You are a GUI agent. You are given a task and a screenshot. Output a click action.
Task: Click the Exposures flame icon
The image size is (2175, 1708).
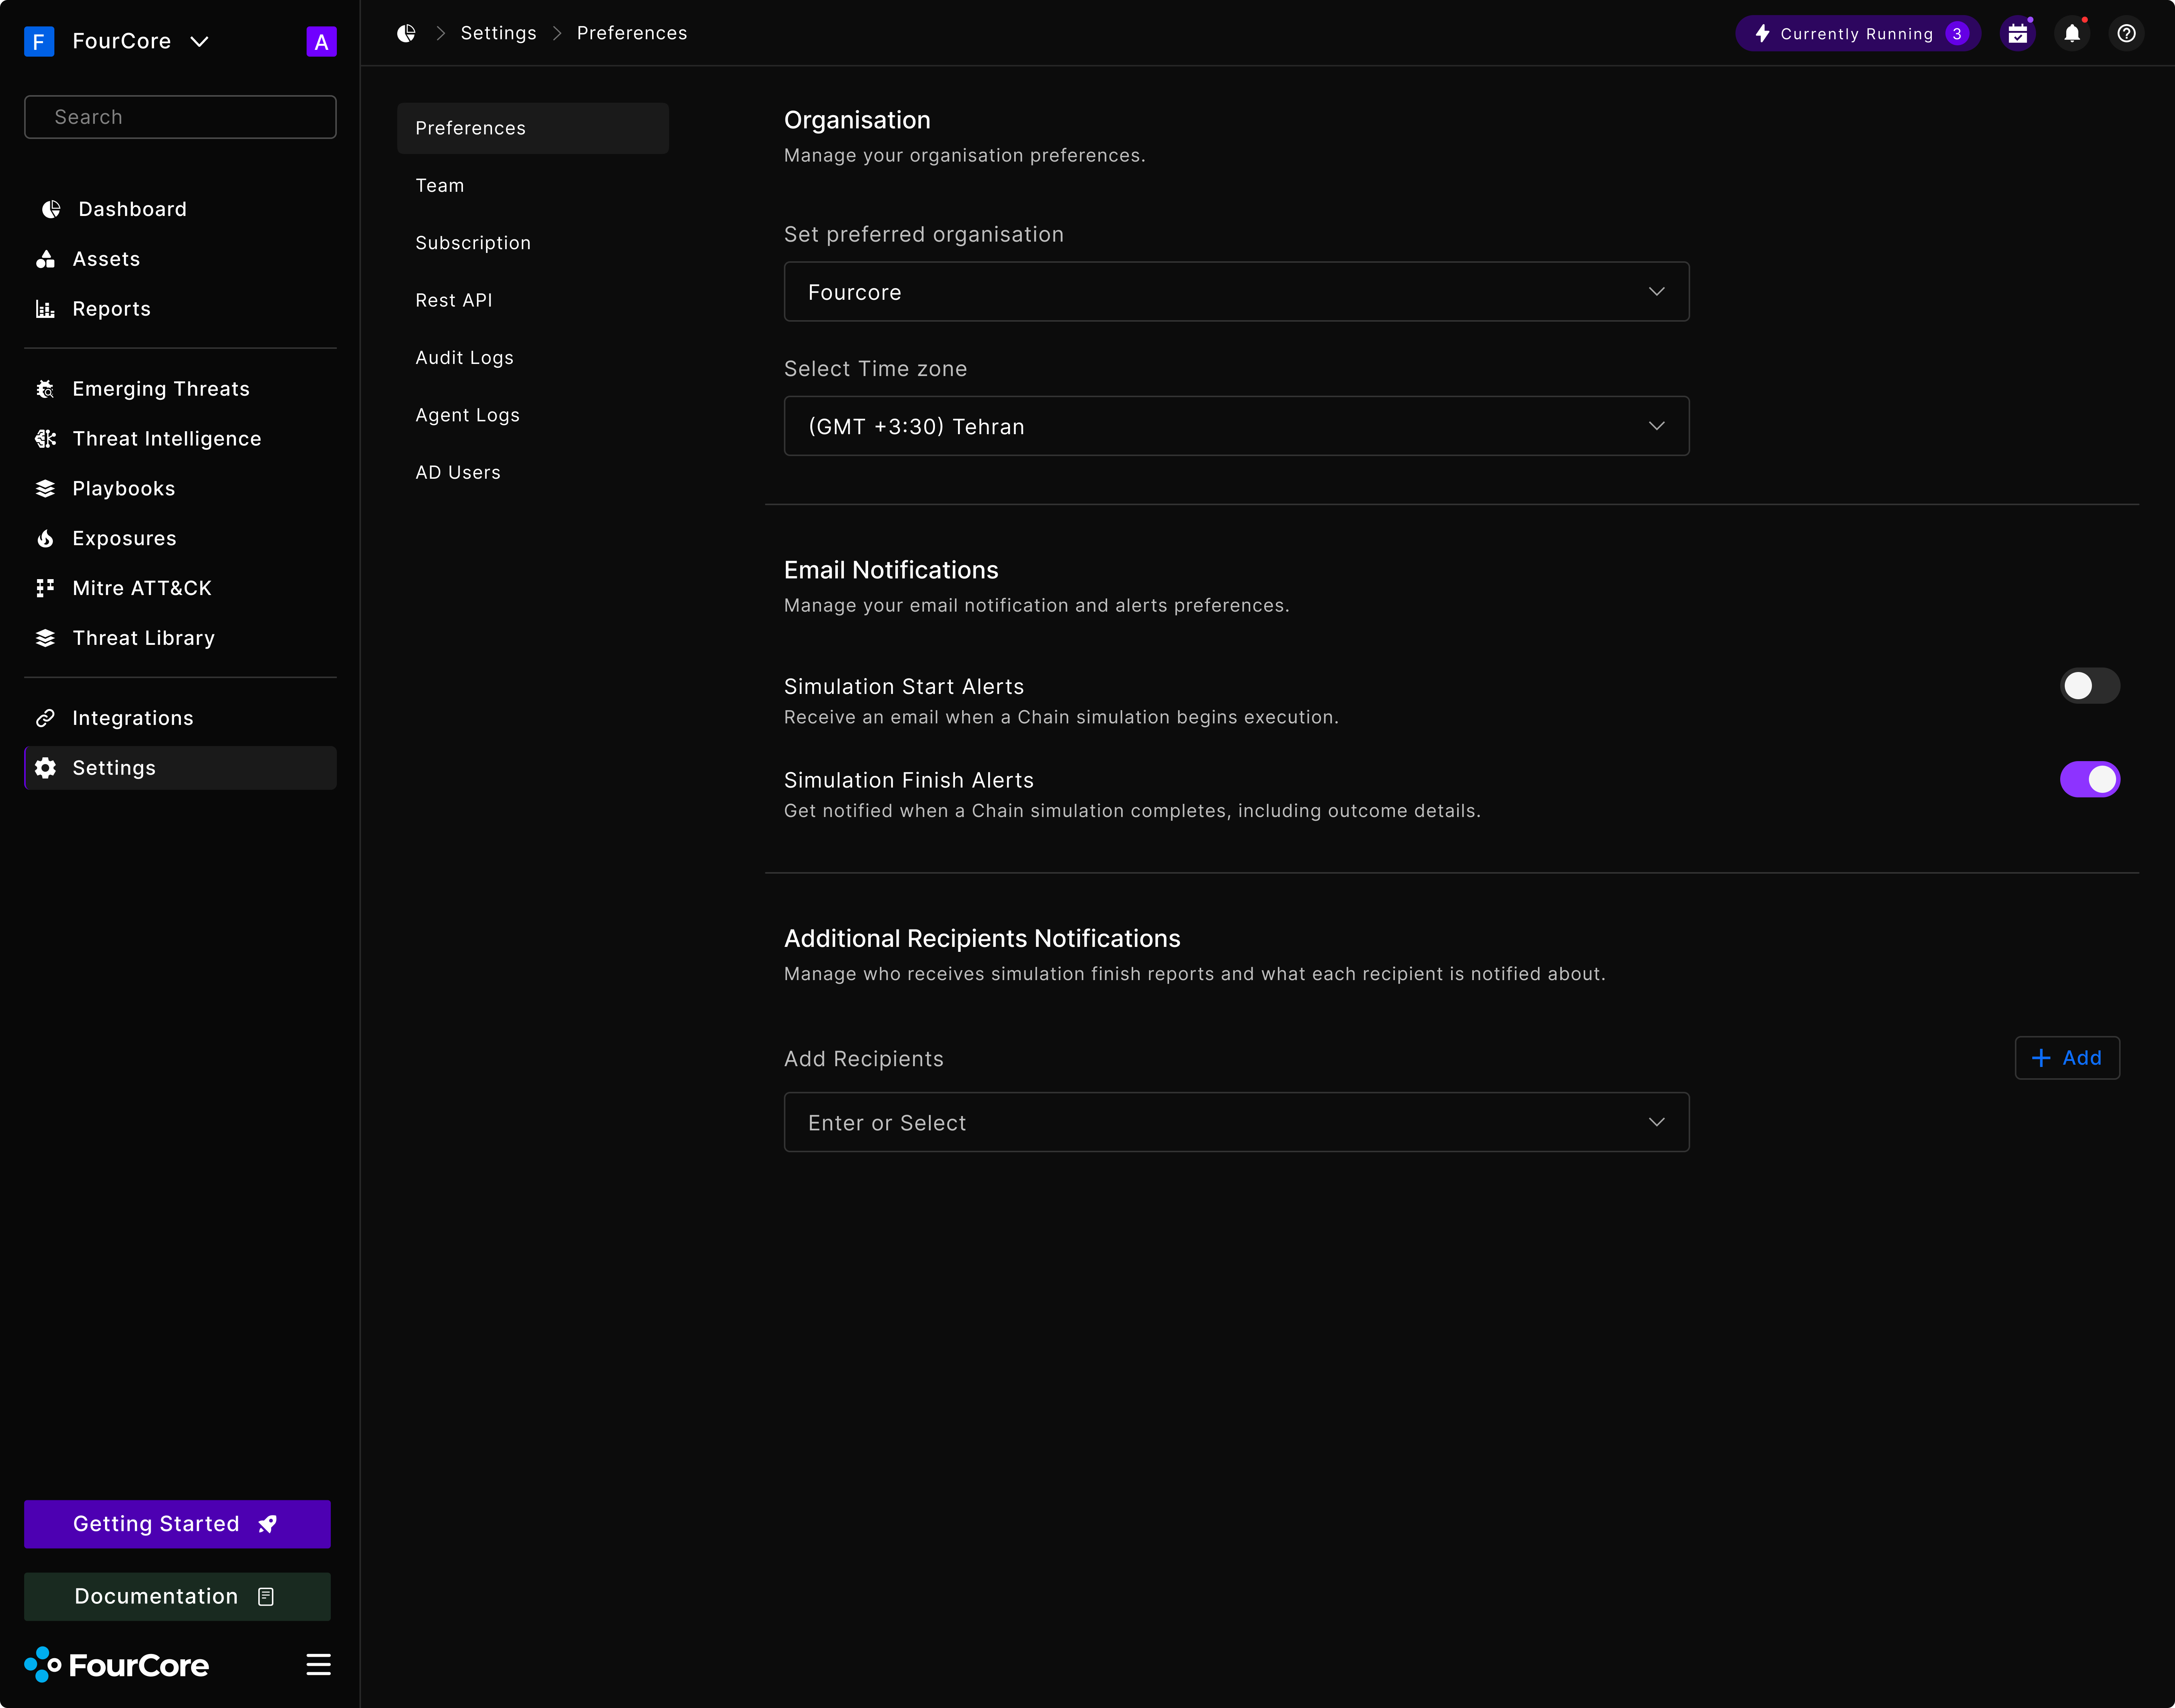pyautogui.click(x=45, y=539)
